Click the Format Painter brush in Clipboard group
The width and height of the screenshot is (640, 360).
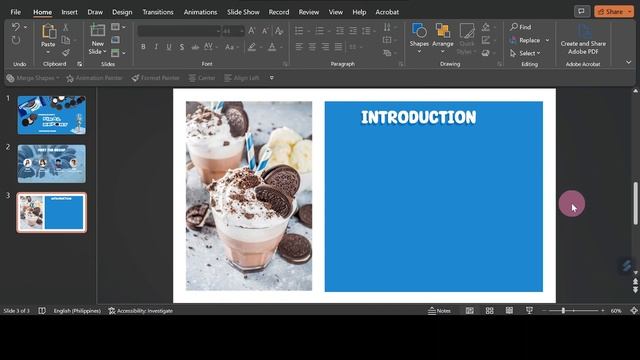[66, 53]
